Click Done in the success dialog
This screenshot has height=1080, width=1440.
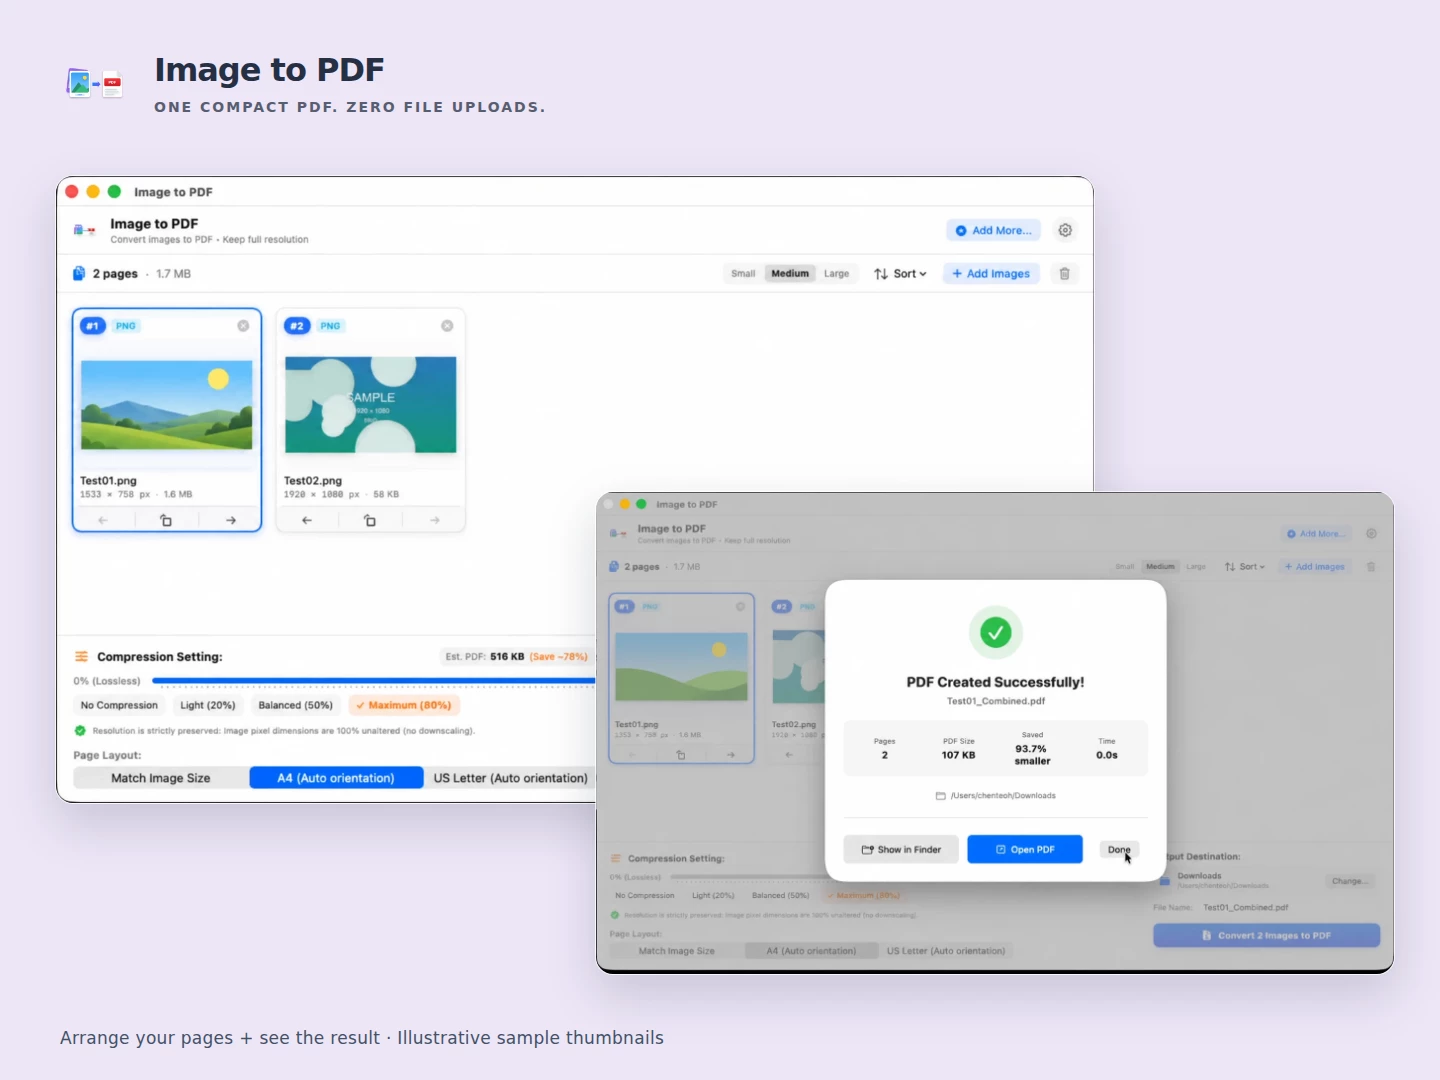coord(1119,850)
